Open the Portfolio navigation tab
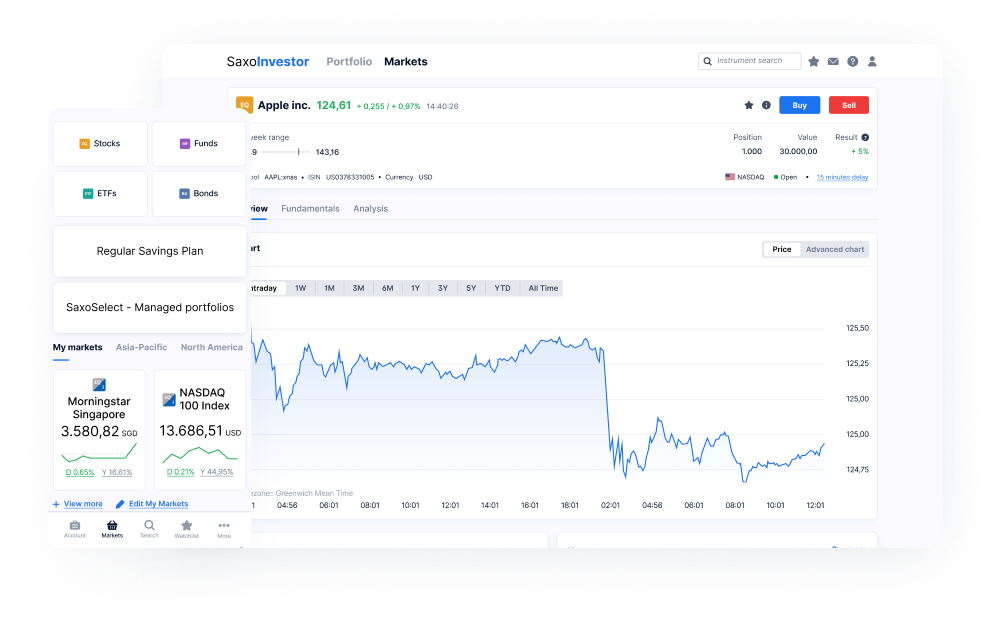 pos(349,62)
